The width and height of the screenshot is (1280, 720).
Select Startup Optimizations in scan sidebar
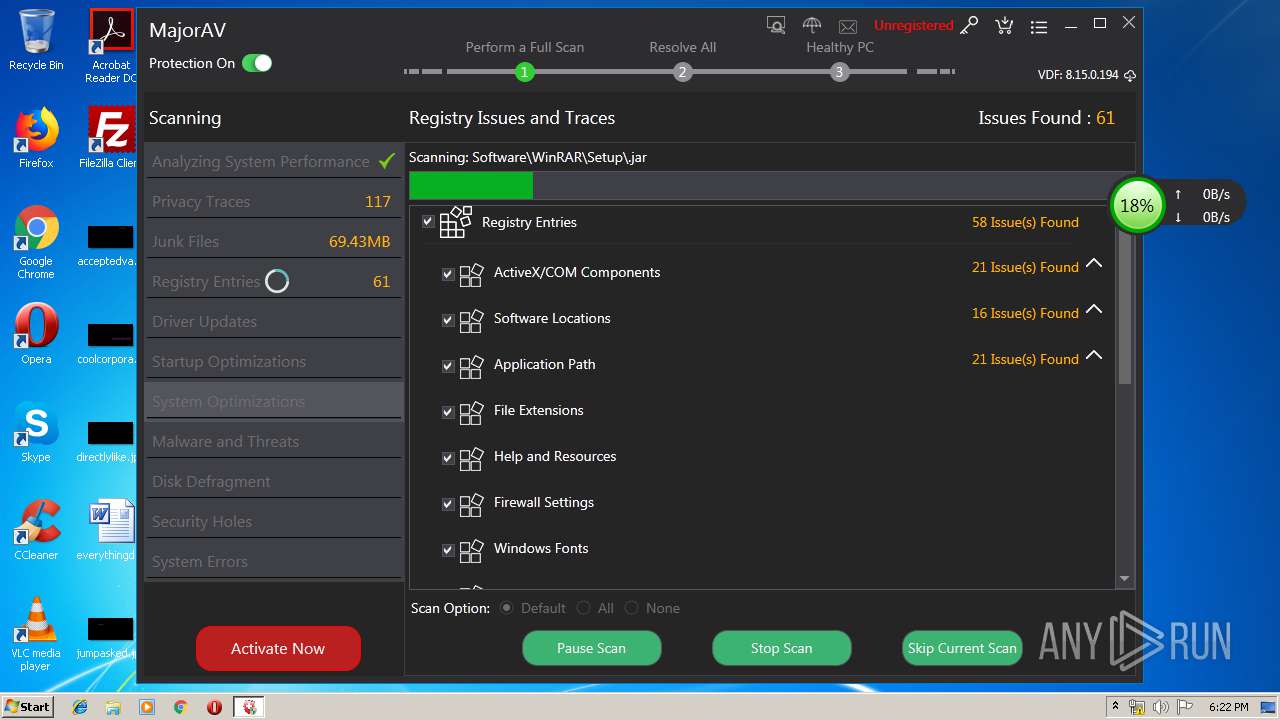[273, 361]
